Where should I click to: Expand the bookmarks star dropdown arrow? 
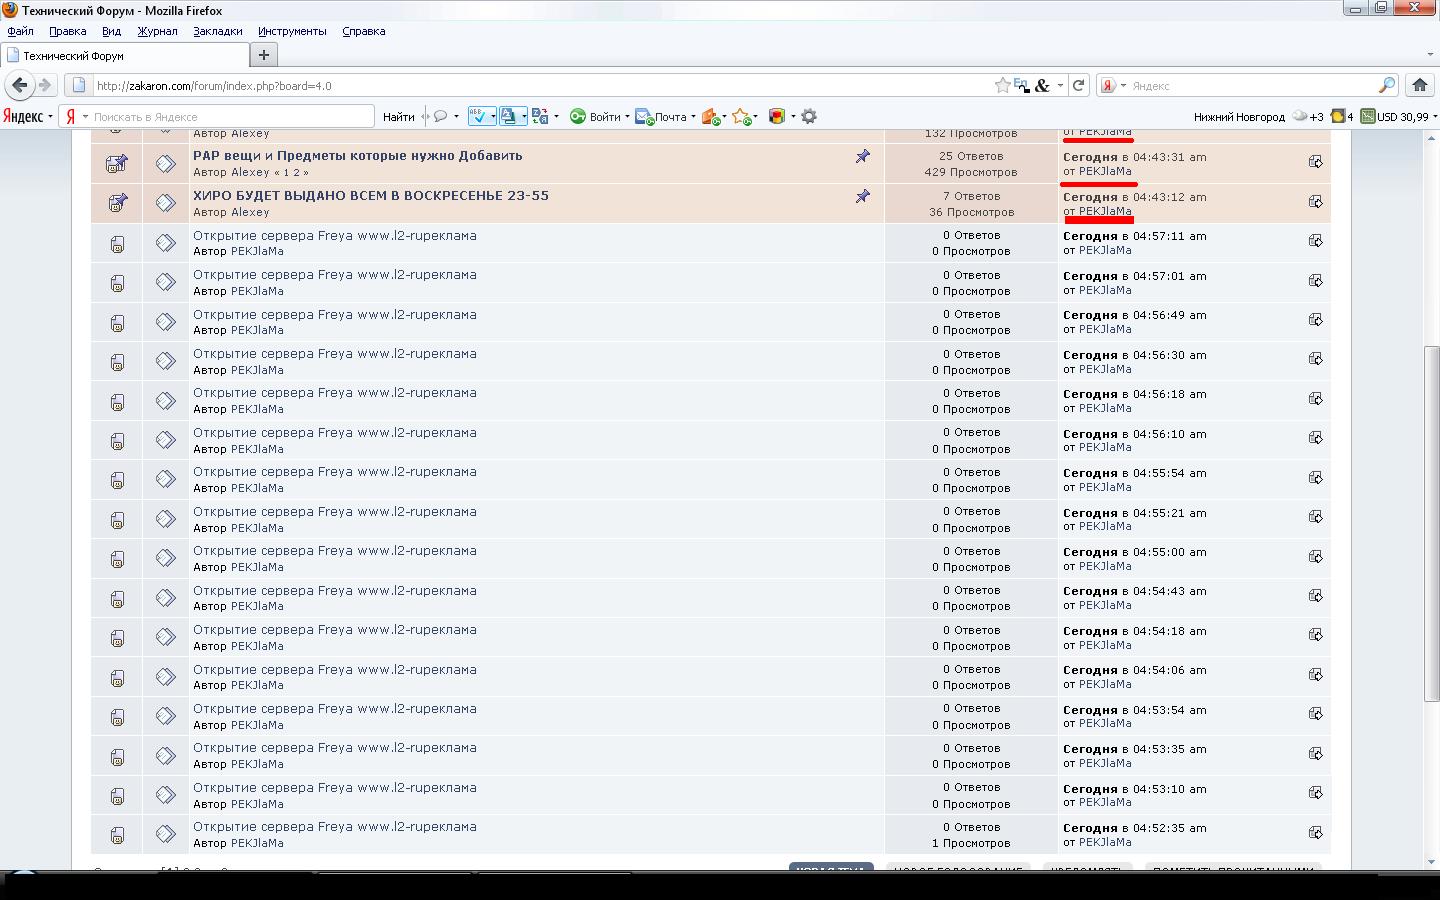(755, 117)
